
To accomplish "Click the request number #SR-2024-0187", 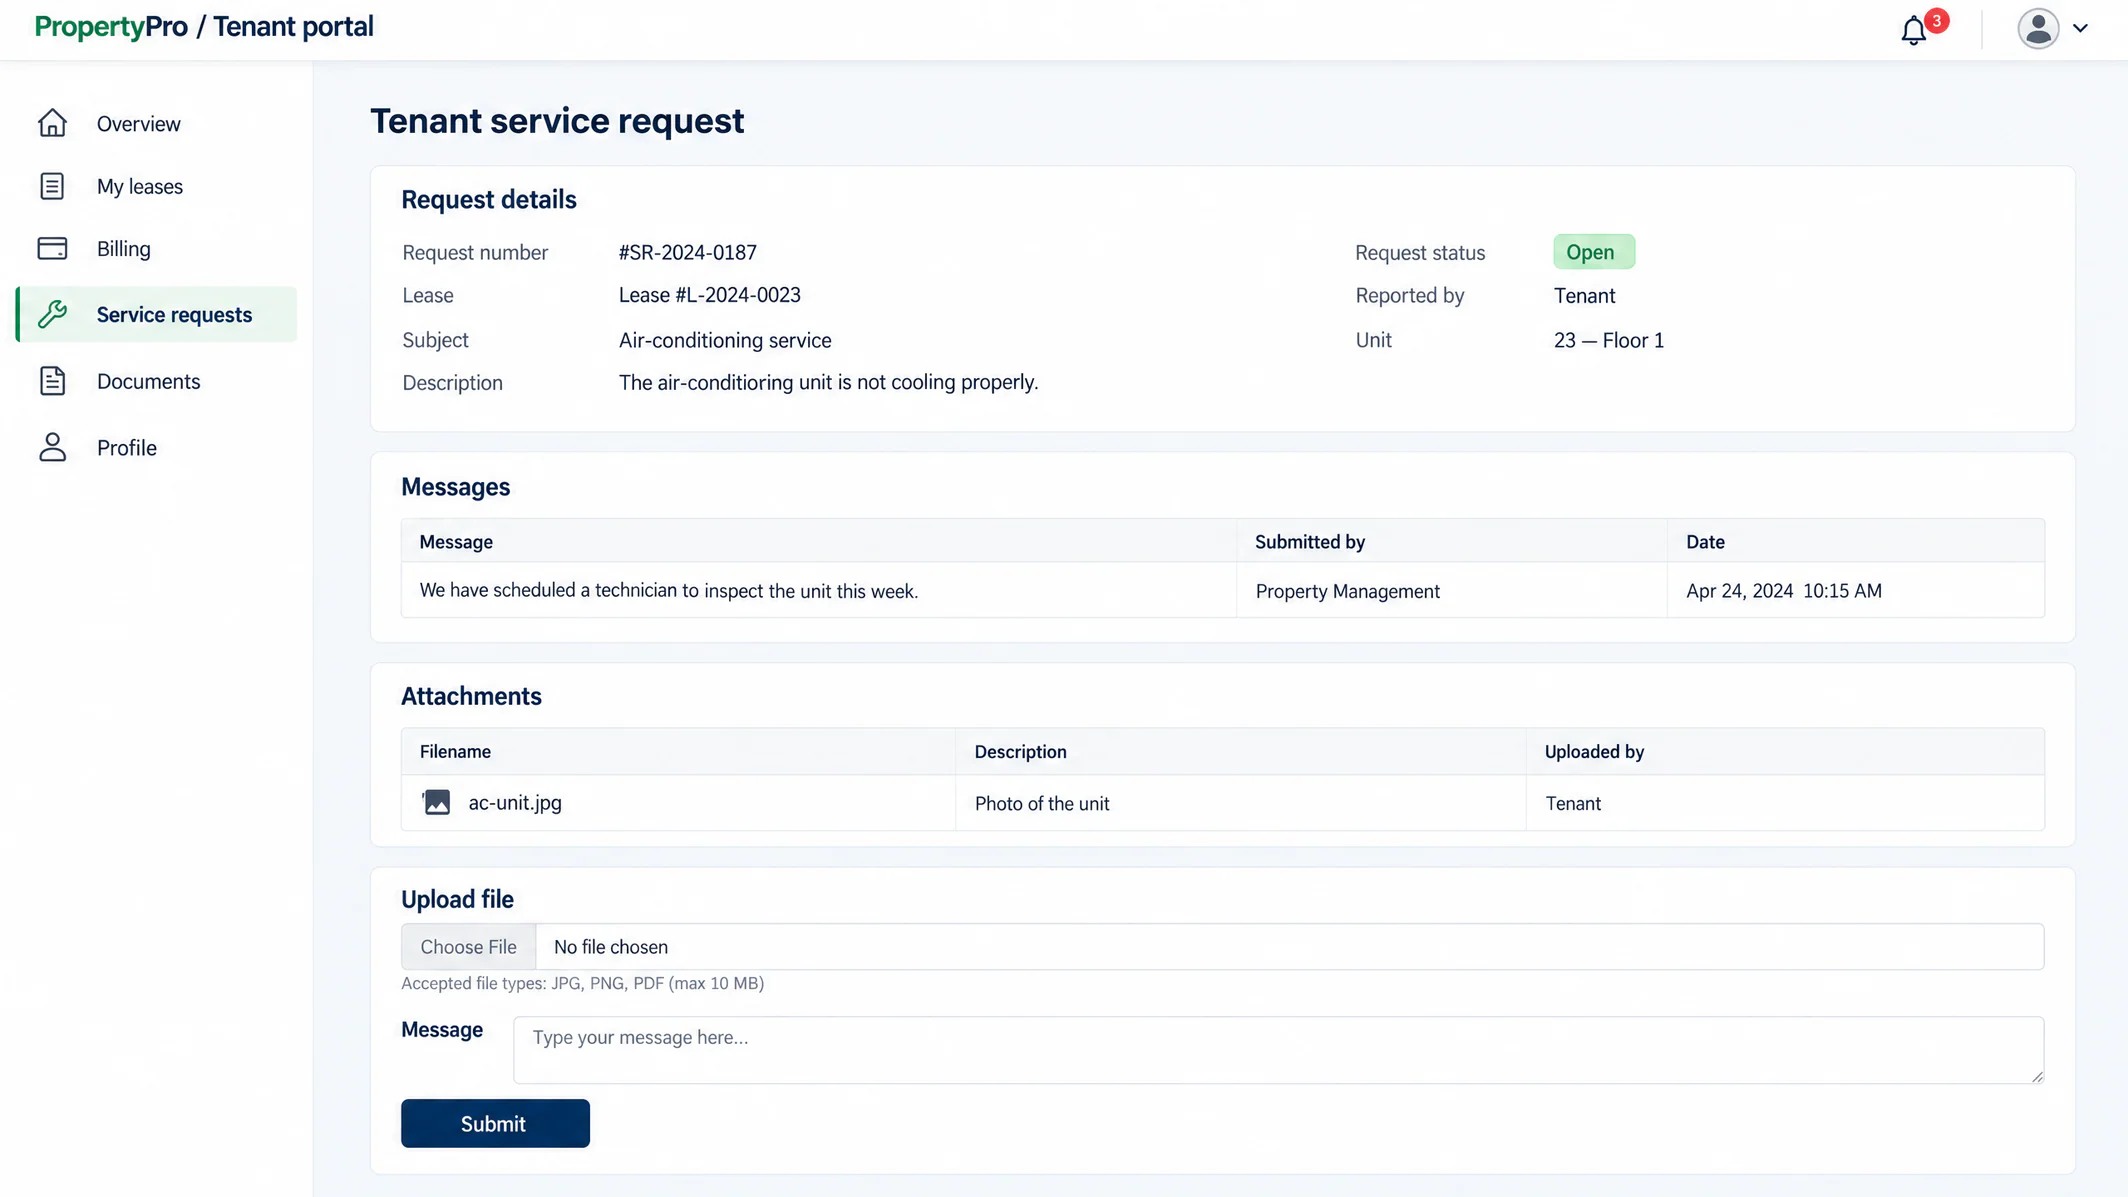I will click(x=687, y=252).
